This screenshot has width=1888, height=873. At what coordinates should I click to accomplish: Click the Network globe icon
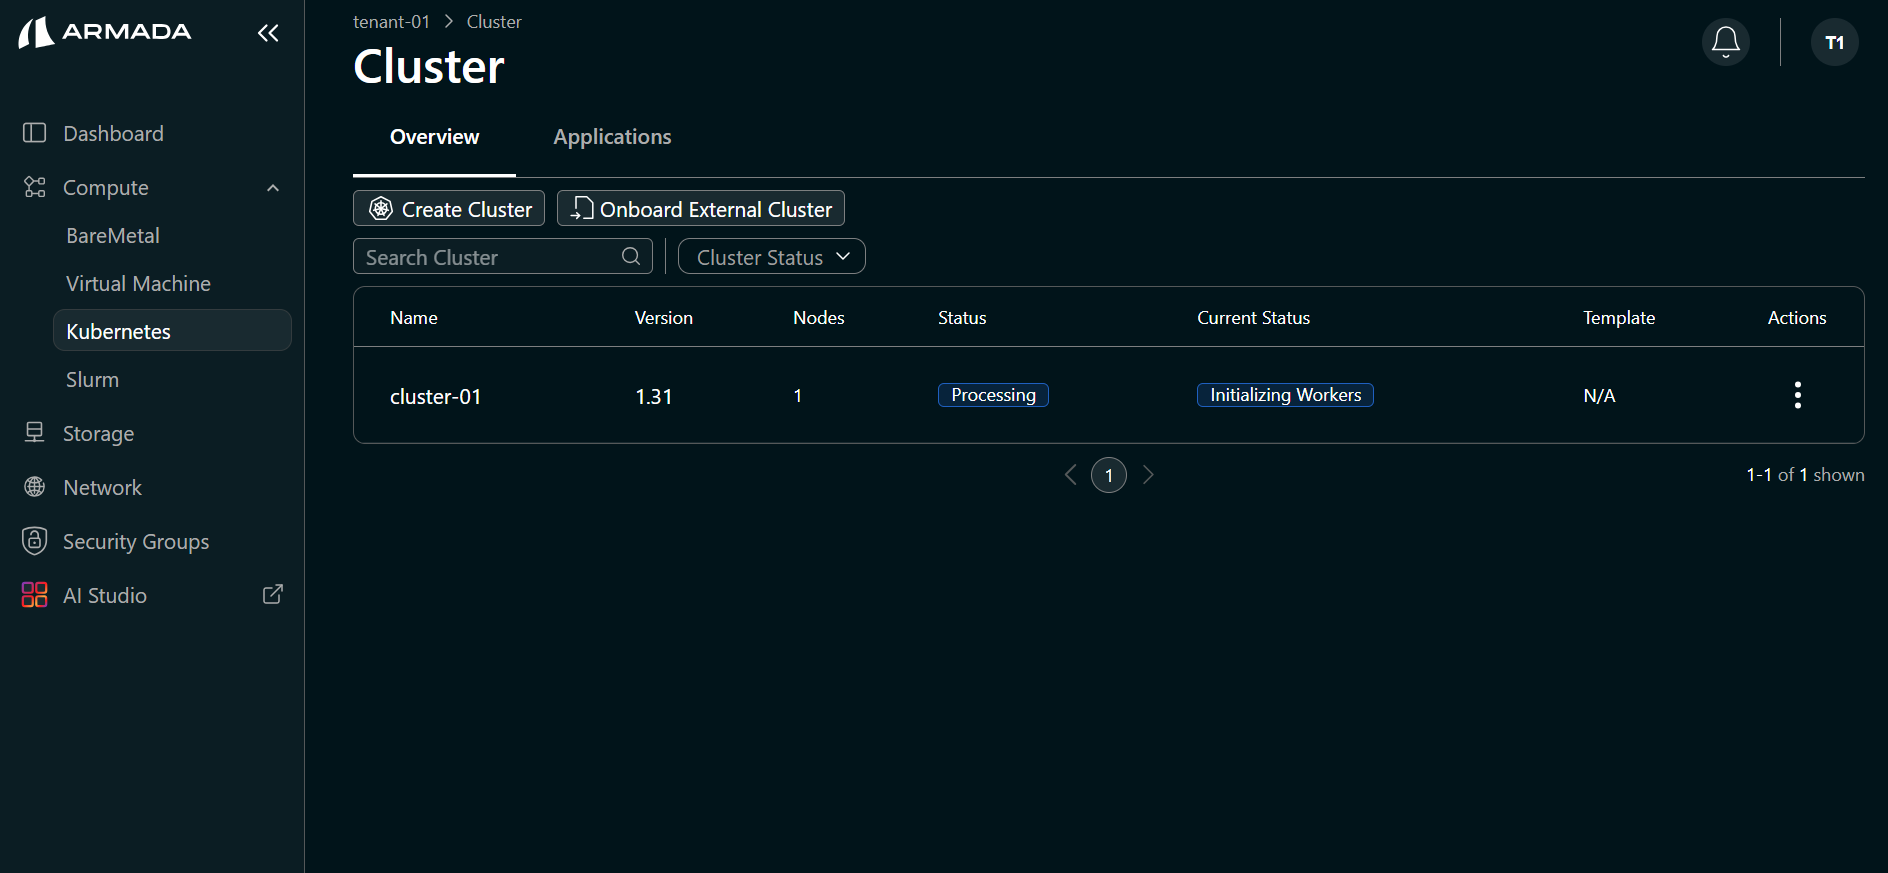tap(35, 487)
